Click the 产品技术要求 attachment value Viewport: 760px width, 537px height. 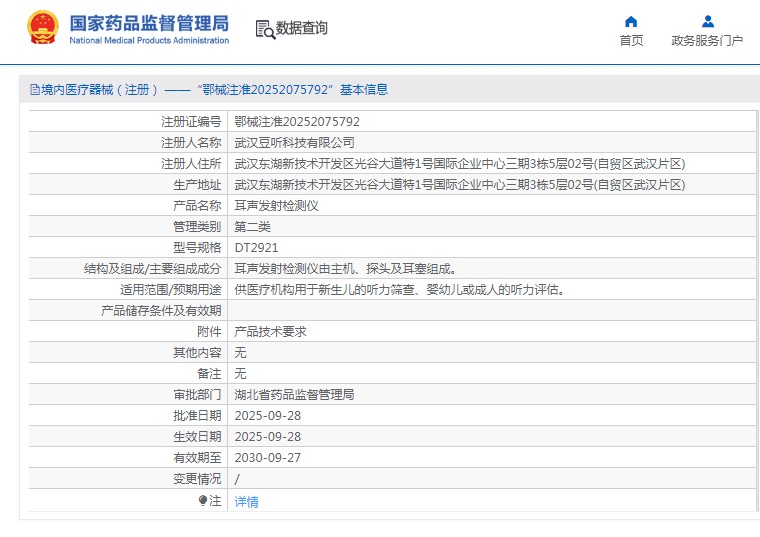270,332
